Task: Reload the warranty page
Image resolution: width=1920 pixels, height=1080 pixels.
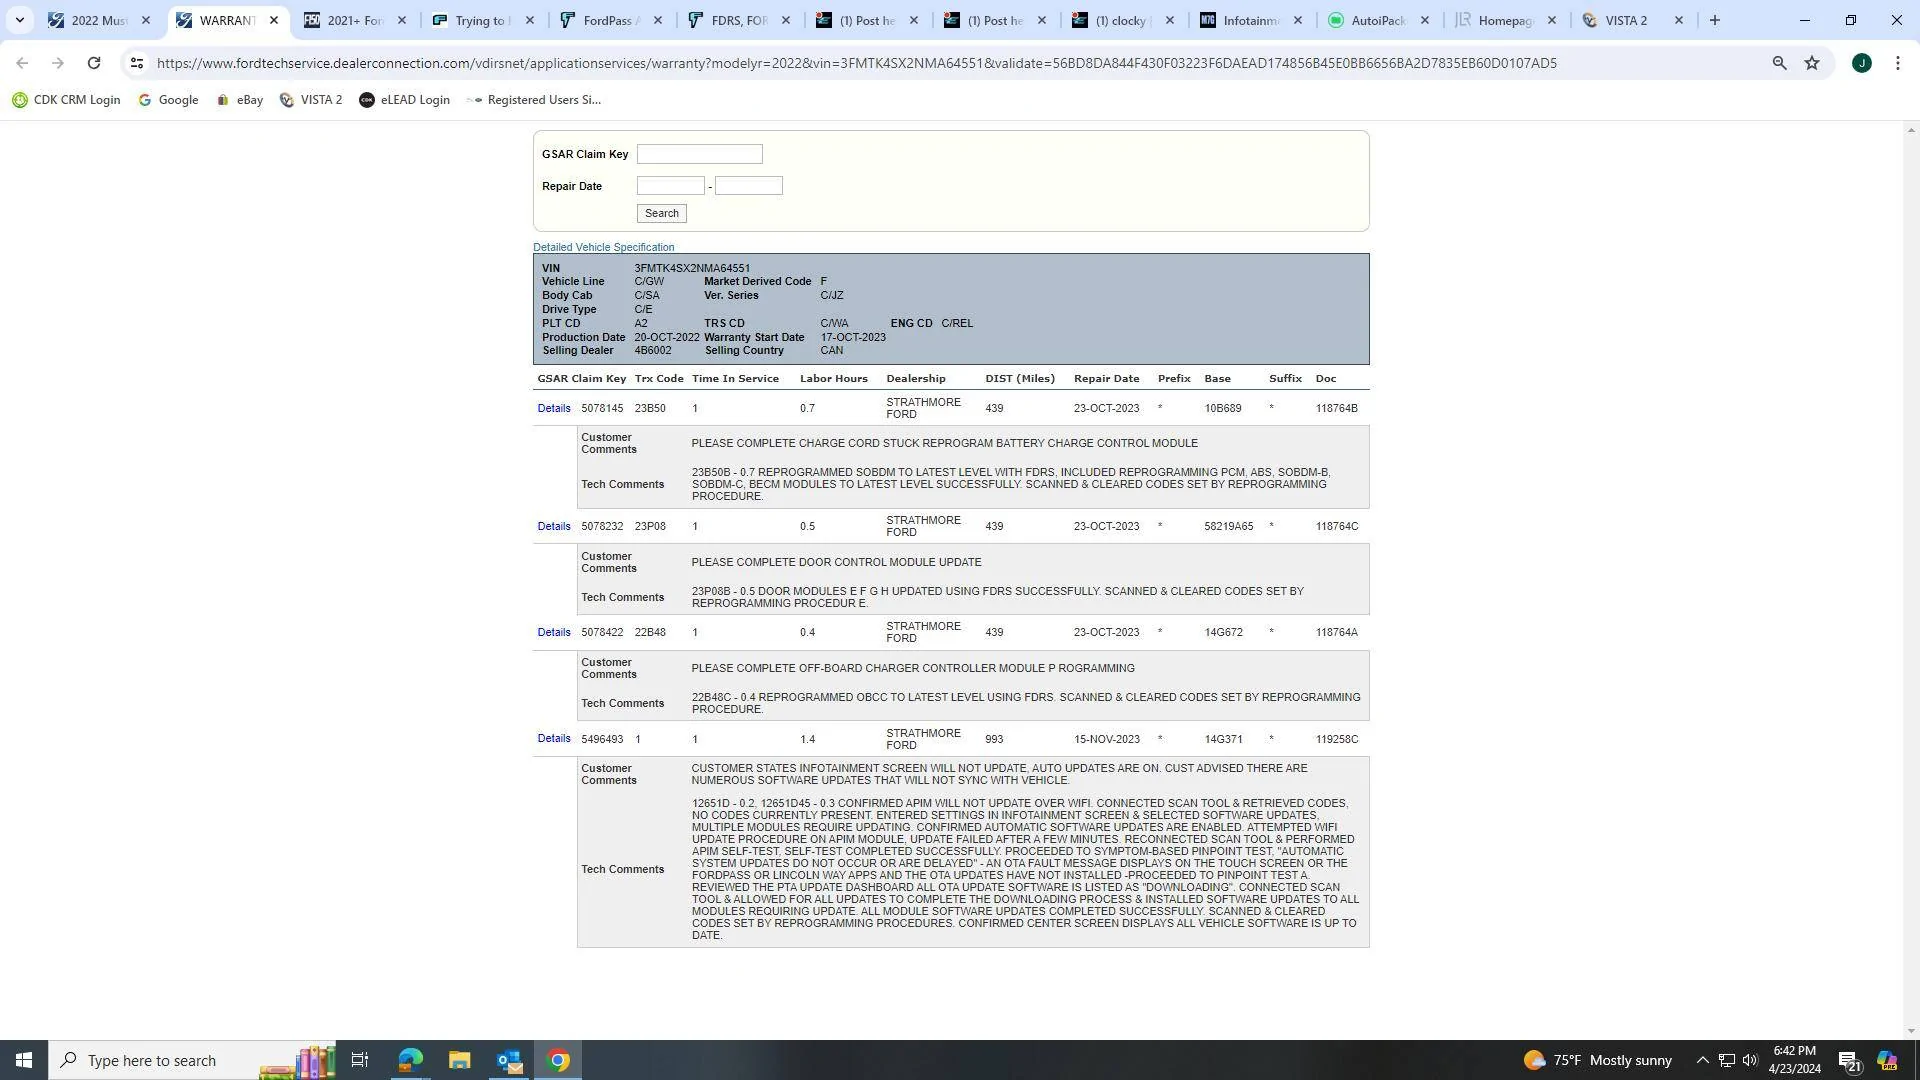Action: pyautogui.click(x=94, y=63)
